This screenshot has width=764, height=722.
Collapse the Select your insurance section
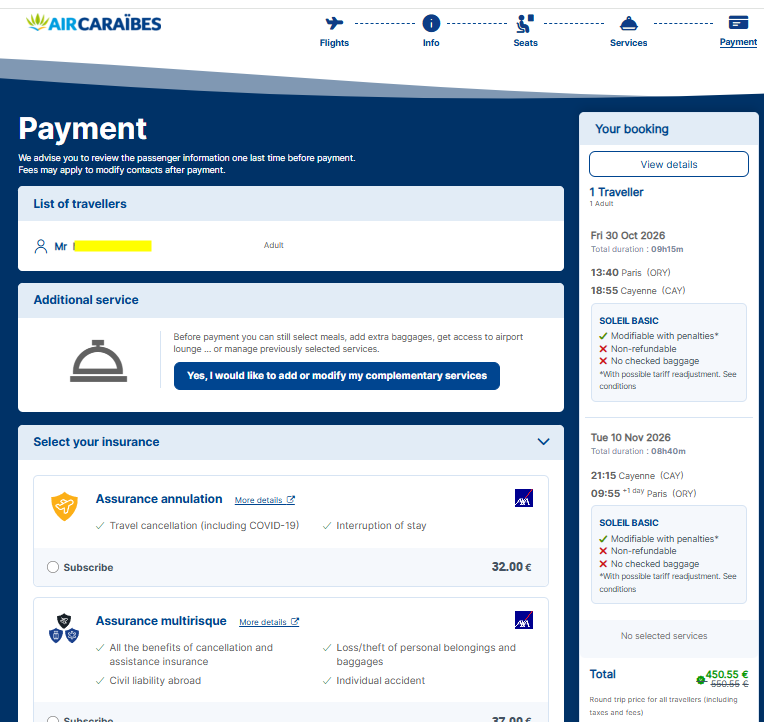click(x=543, y=442)
